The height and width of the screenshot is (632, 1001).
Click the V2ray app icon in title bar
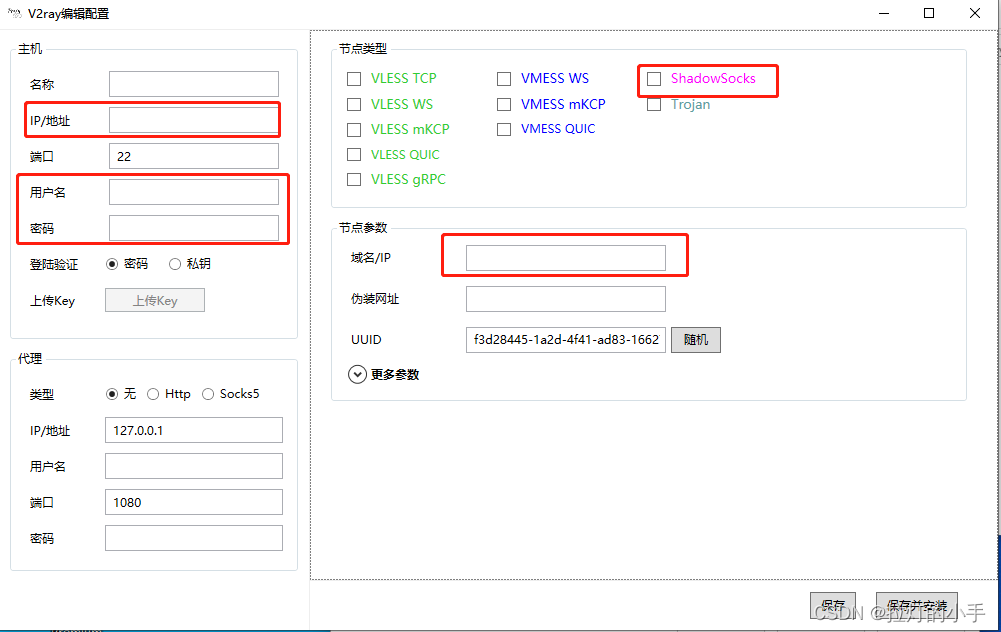[14, 13]
